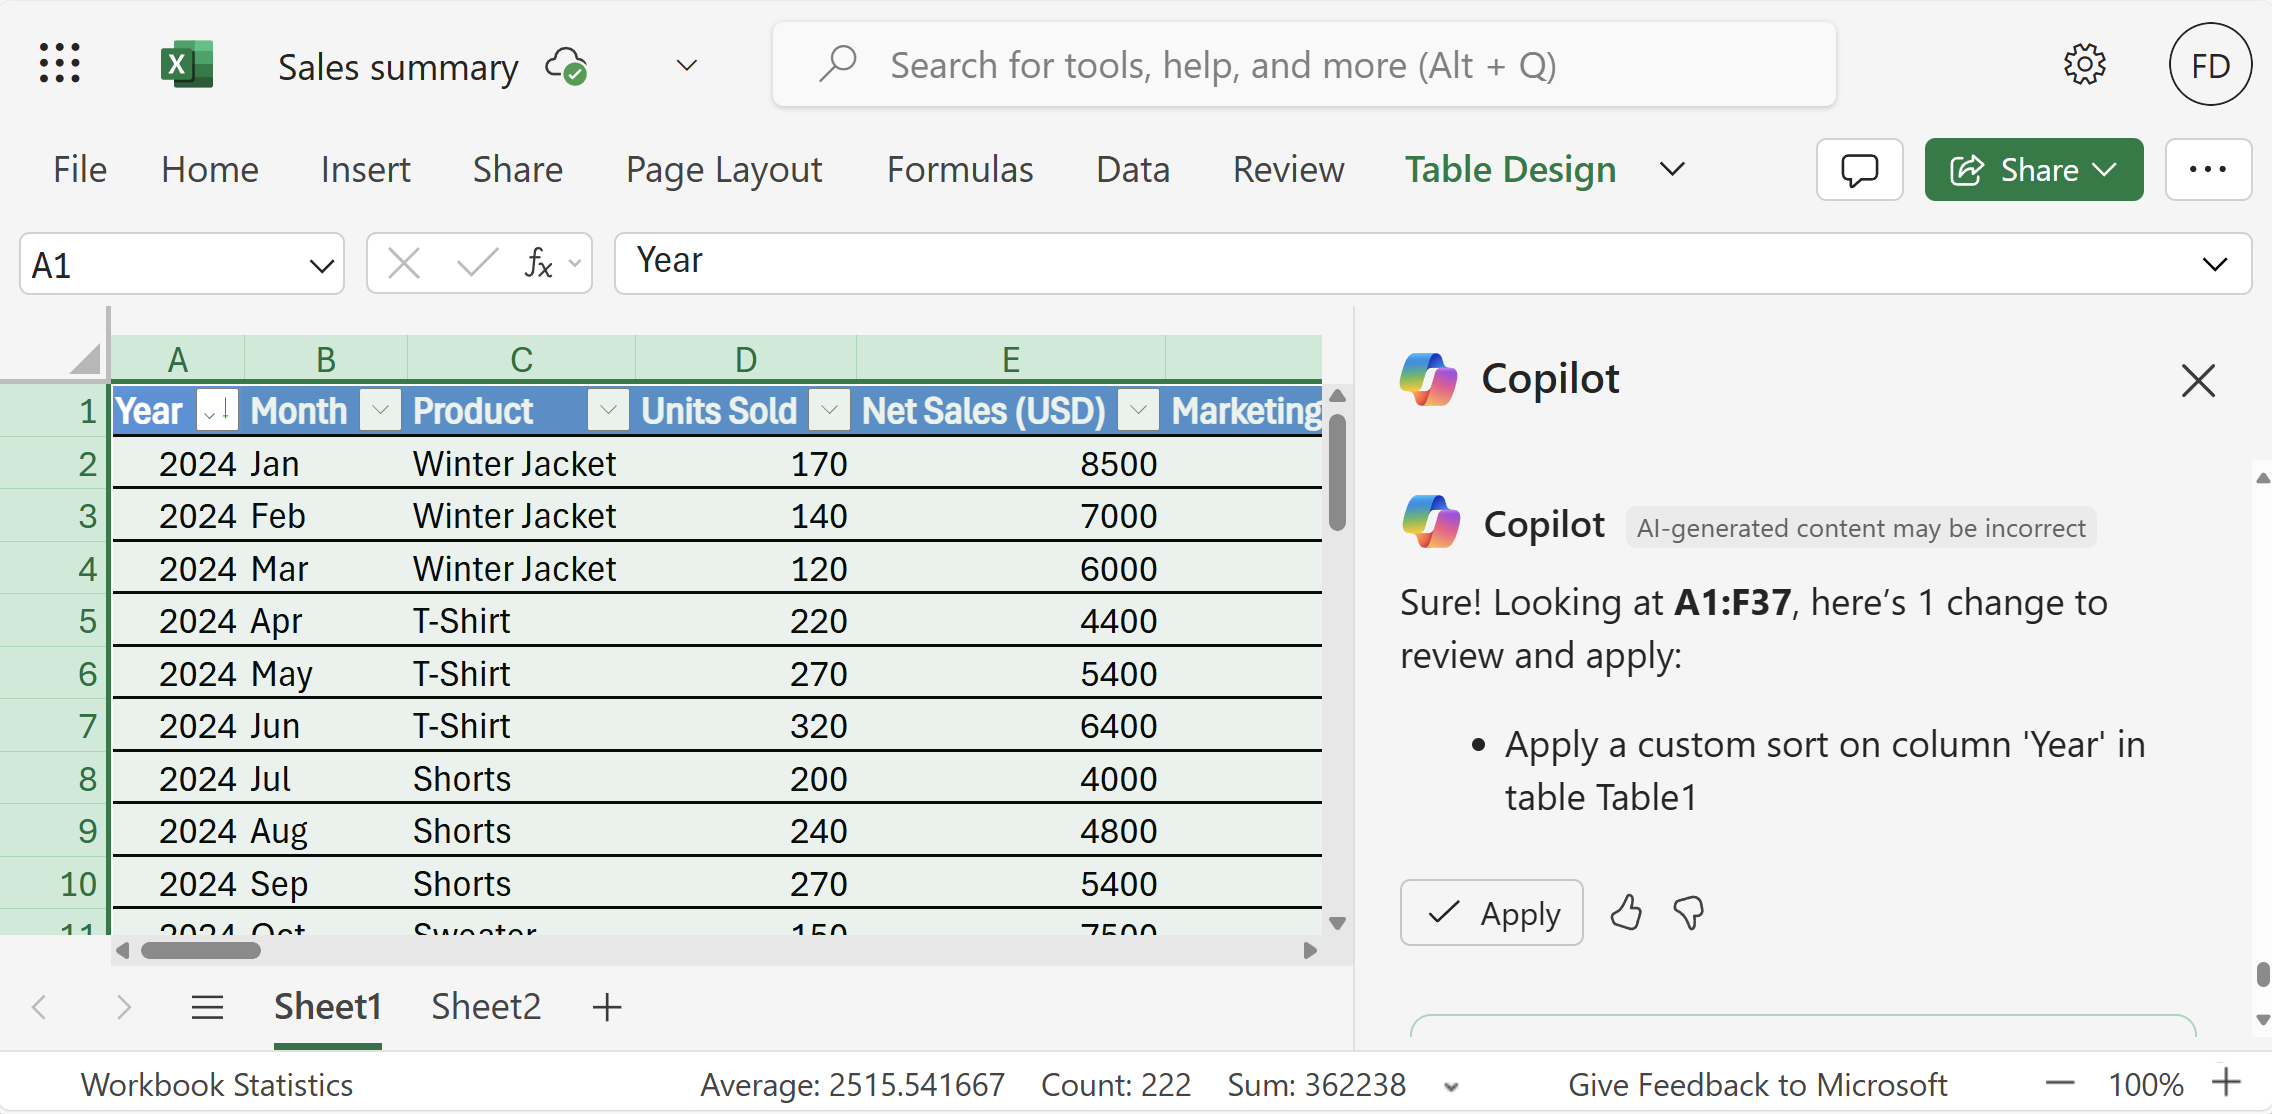Open the Net Sales (USD) filter dropdown

click(x=1138, y=410)
